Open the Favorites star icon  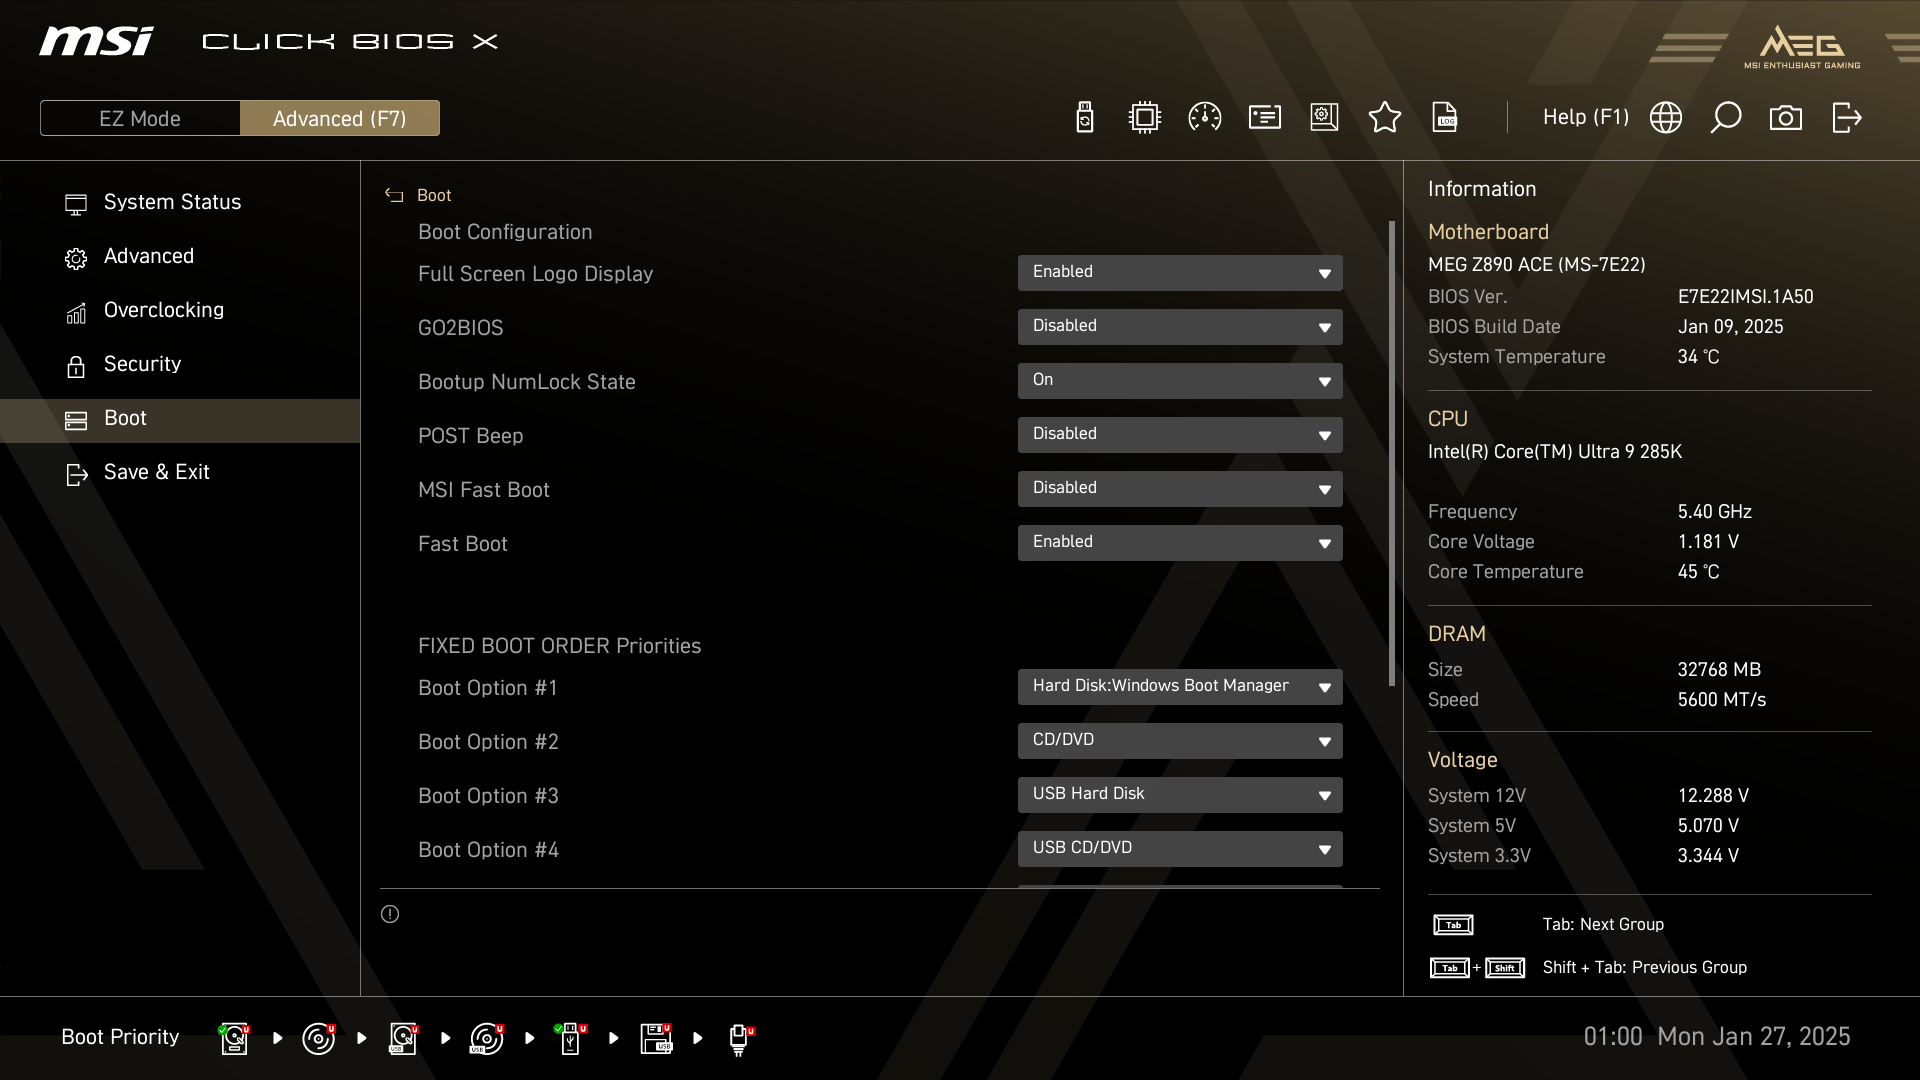click(1384, 118)
